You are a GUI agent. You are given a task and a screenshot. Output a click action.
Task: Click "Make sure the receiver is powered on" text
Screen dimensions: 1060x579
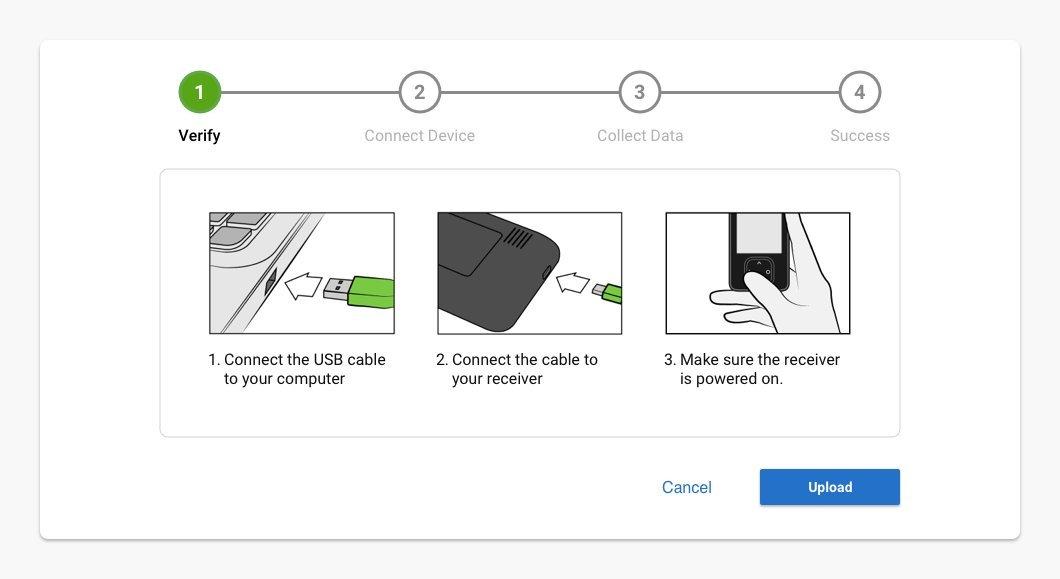(752, 369)
